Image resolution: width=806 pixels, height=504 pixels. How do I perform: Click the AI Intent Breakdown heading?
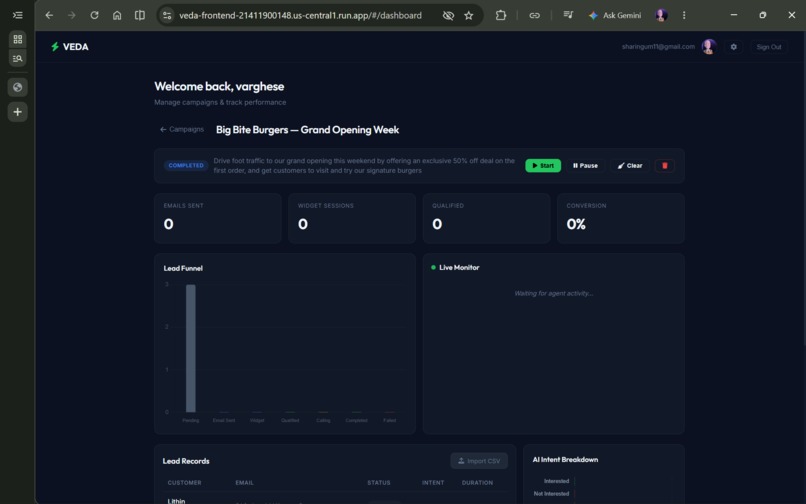tap(565, 460)
